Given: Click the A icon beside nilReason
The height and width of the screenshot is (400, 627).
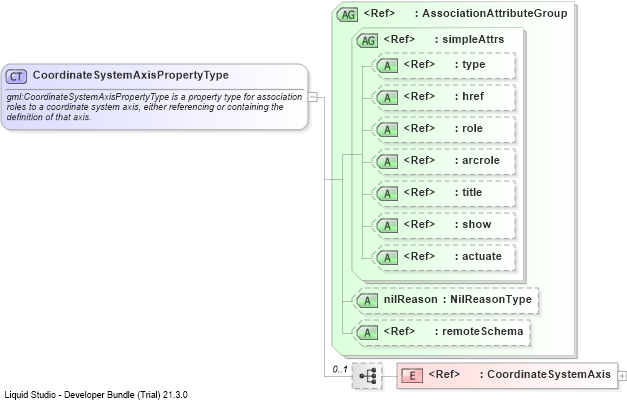Looking at the screenshot, I should (367, 300).
